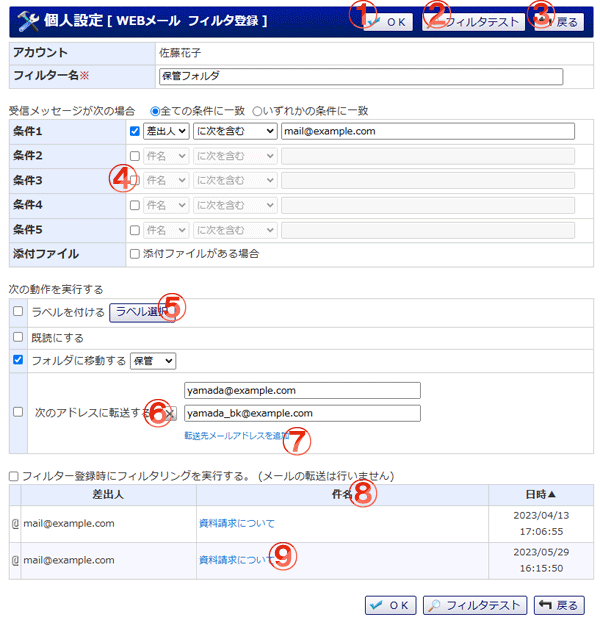
Task: Click the top フィルタテスト button in header
Action: (x=473, y=22)
